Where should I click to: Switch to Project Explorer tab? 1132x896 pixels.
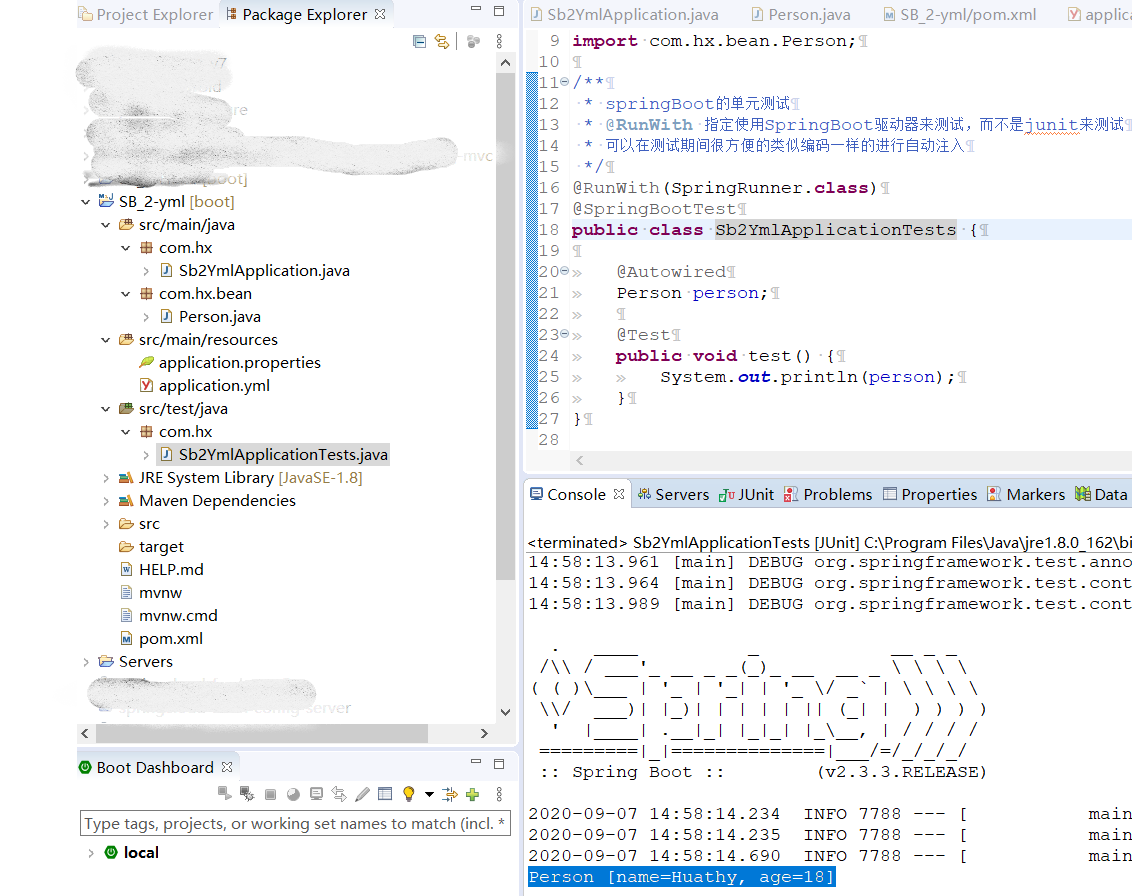146,14
